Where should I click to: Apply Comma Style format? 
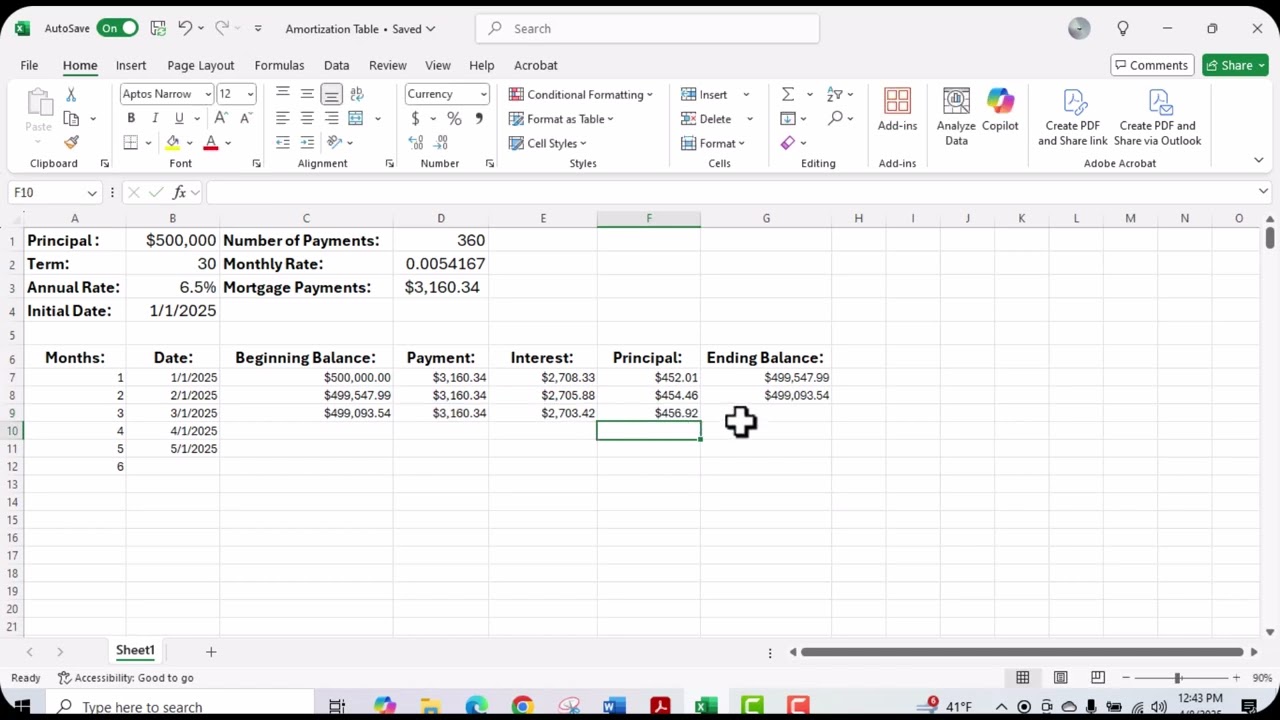(478, 118)
